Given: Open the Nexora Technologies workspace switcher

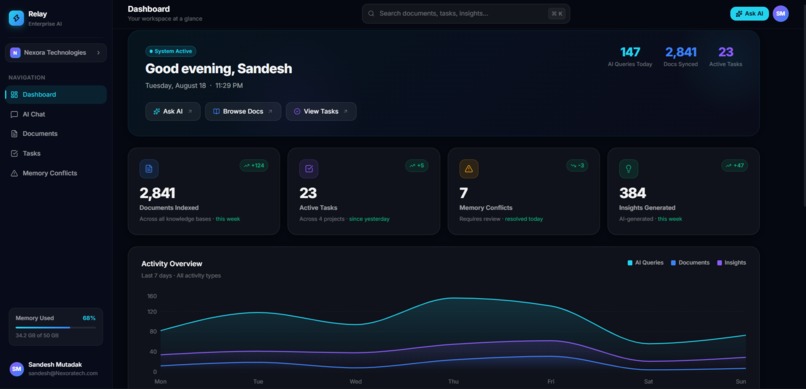Looking at the screenshot, I should (56, 52).
